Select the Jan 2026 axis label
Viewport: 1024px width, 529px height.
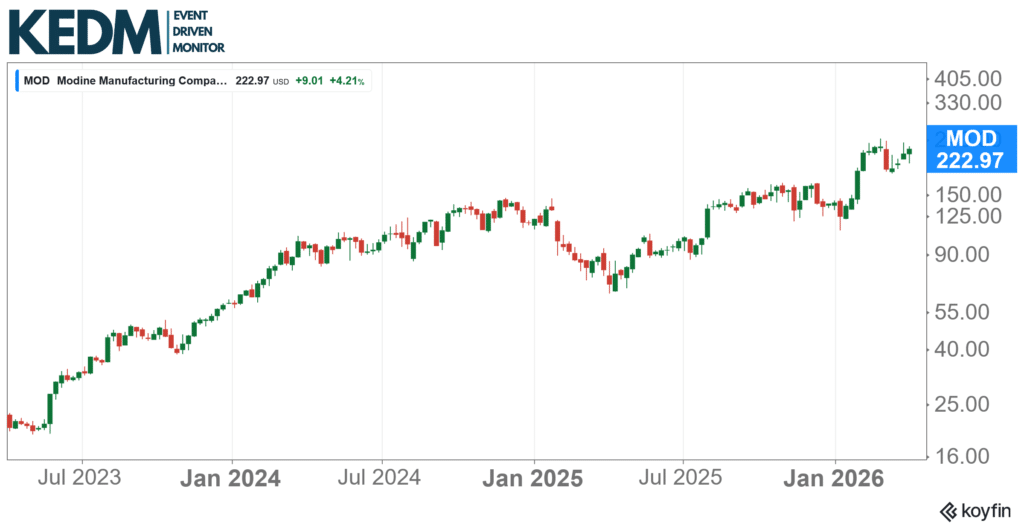tap(836, 478)
